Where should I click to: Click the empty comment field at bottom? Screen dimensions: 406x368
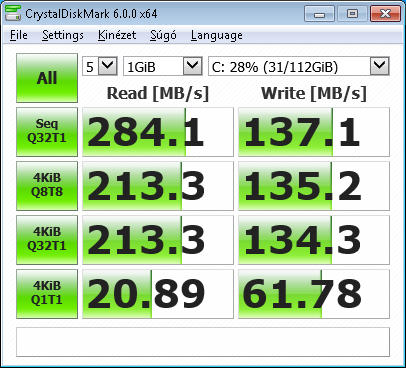(203, 342)
